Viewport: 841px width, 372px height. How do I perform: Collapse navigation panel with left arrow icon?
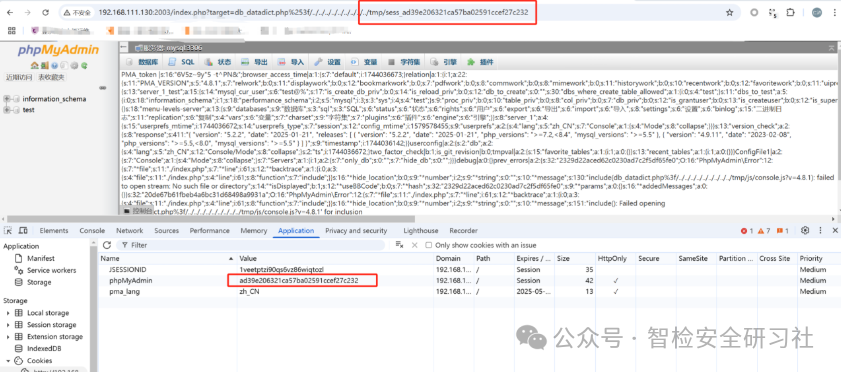124,48
